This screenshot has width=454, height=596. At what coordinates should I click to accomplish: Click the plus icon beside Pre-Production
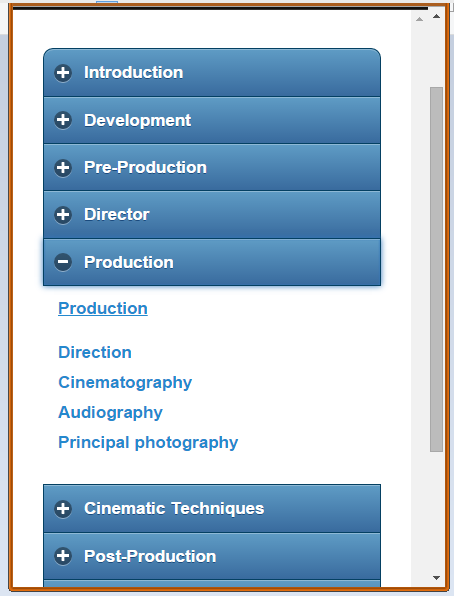[63, 168]
